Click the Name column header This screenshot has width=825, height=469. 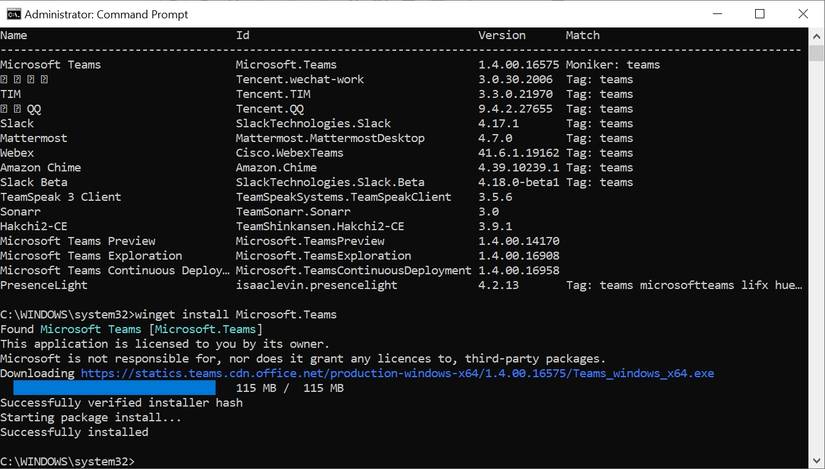click(14, 35)
